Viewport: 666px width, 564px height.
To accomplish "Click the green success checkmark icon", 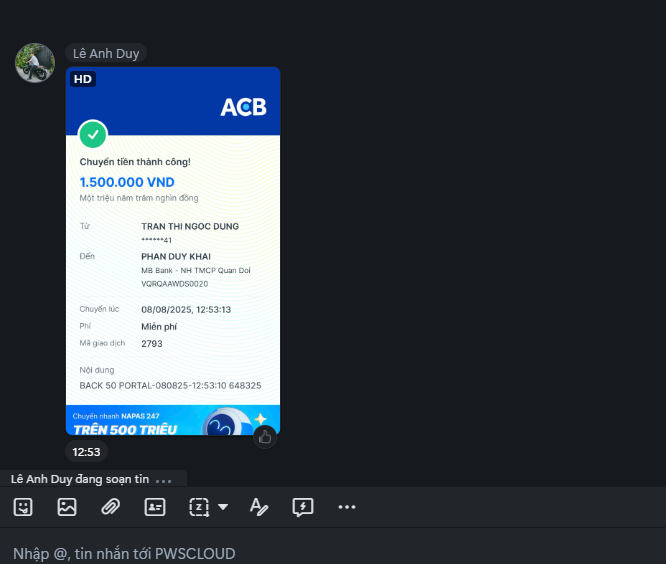I will click(93, 135).
